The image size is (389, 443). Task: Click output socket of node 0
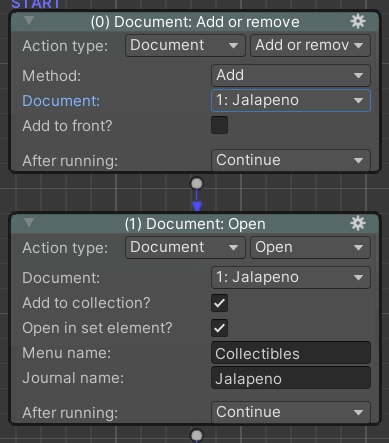pyautogui.click(x=197, y=184)
